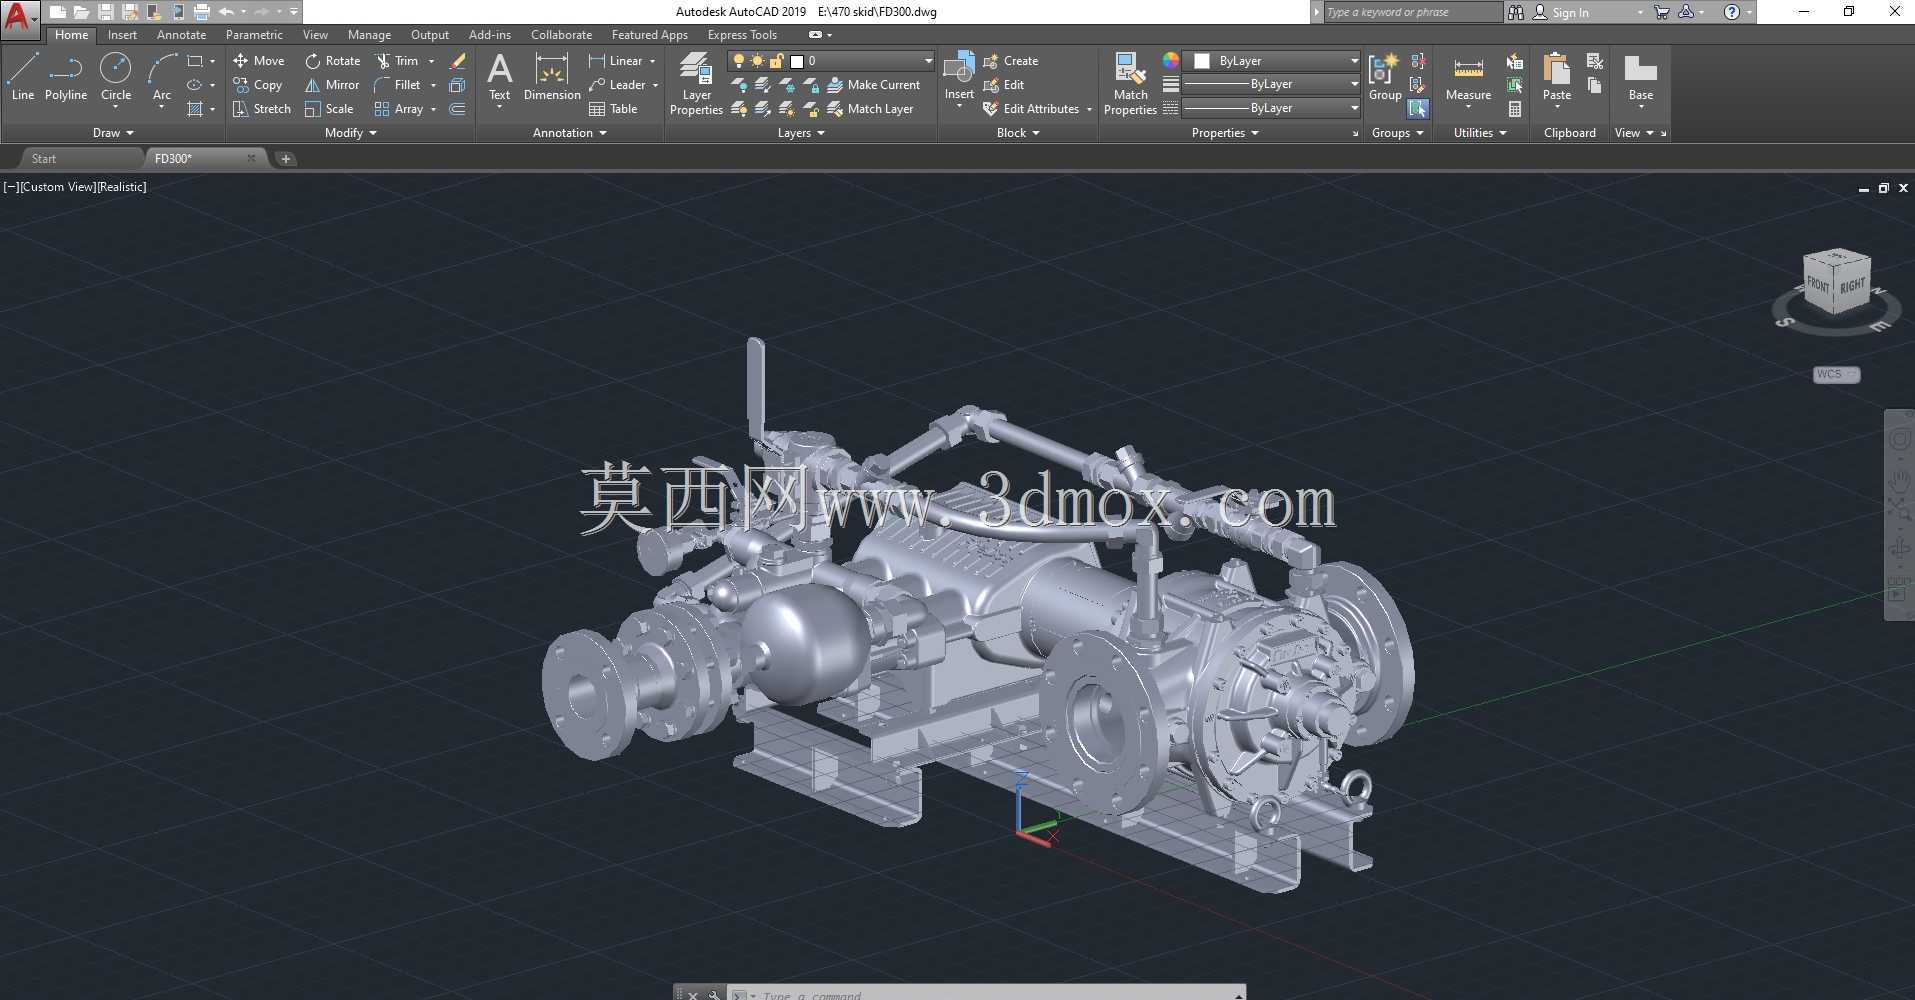
Task: Click the new drawing tab plus button
Action: coord(286,159)
